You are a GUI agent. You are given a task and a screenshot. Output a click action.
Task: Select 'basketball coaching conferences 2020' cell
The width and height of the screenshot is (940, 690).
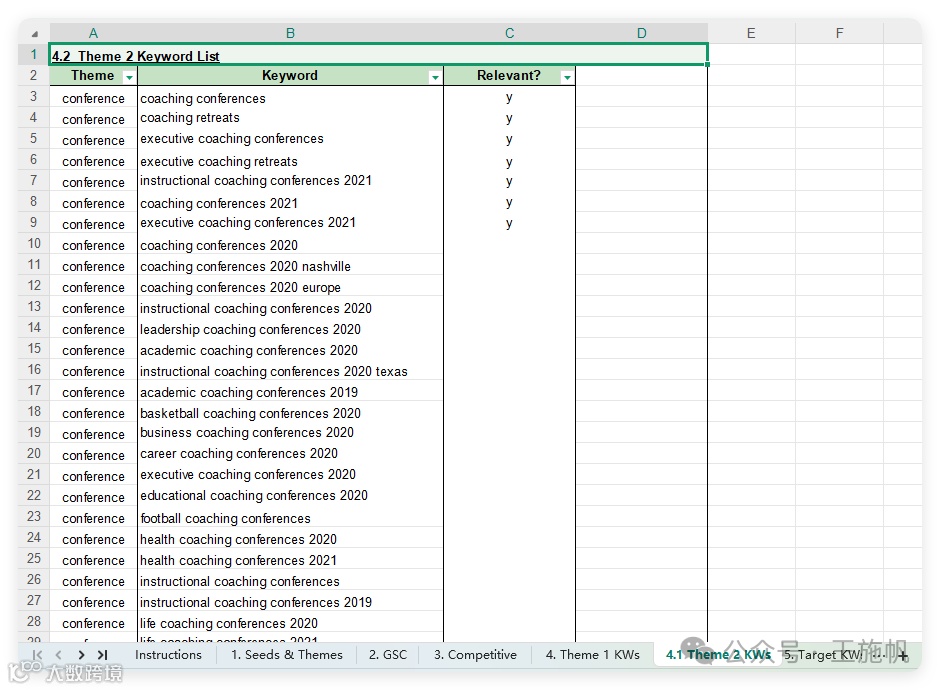tap(291, 412)
